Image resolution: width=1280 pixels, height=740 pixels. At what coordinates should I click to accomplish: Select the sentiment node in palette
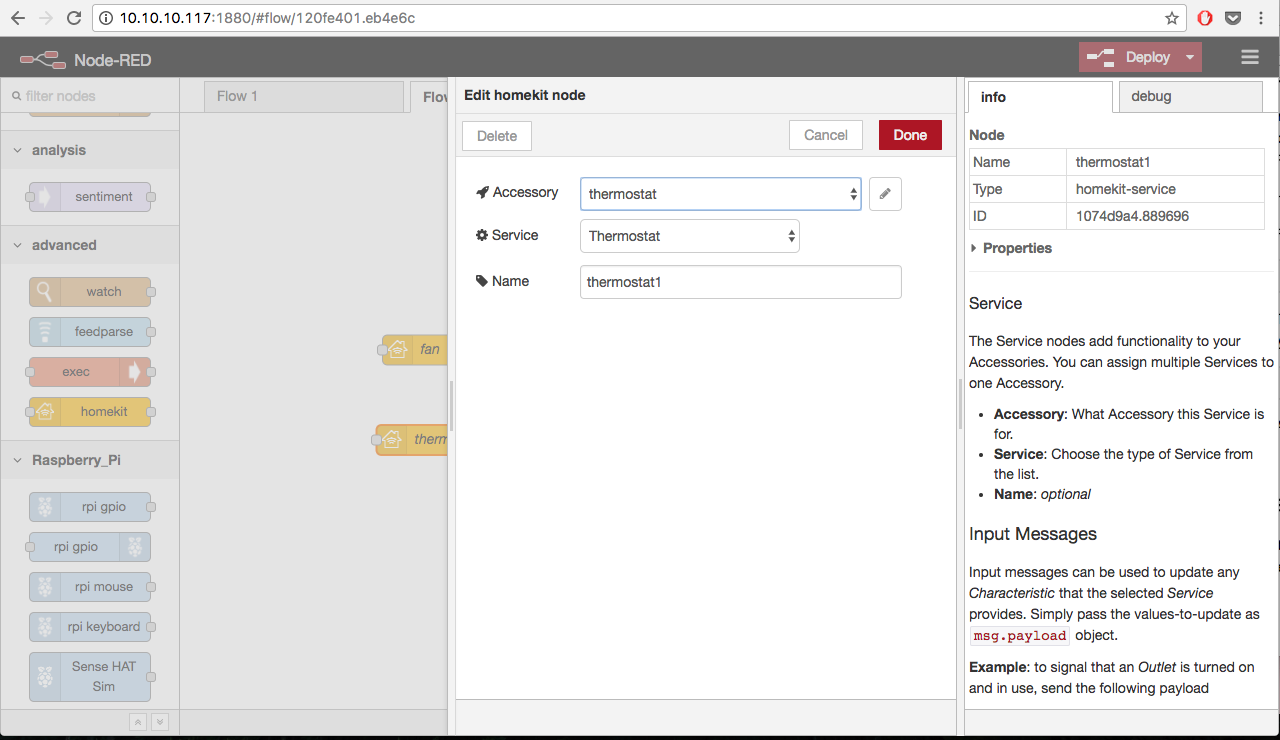(90, 197)
